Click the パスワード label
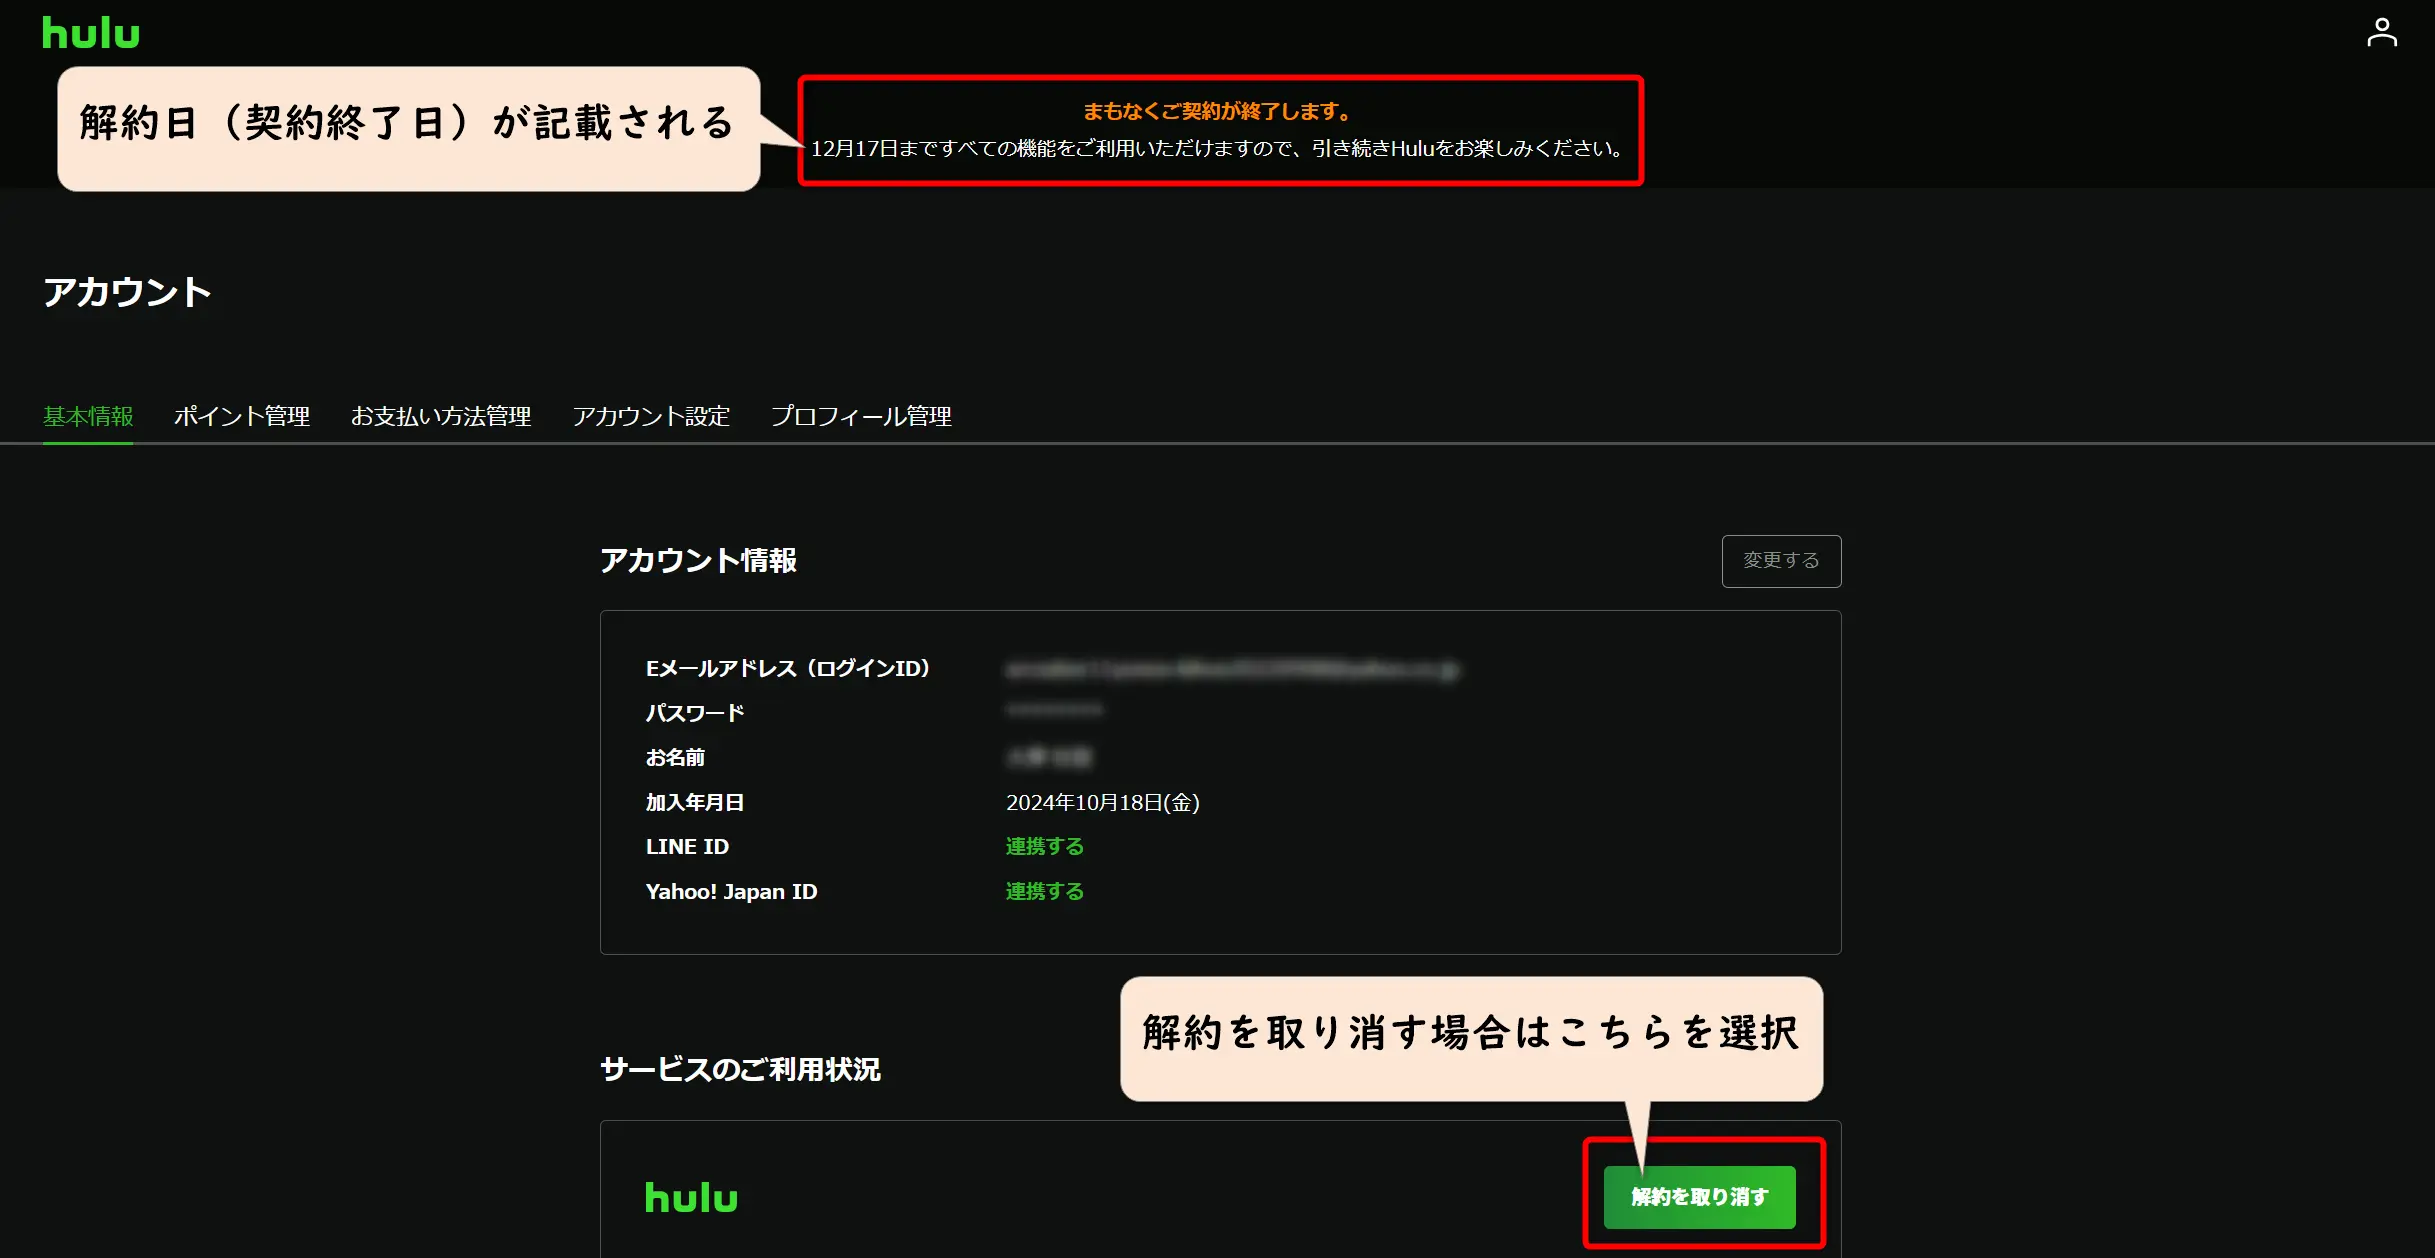Image resolution: width=2435 pixels, height=1258 pixels. 695,713
